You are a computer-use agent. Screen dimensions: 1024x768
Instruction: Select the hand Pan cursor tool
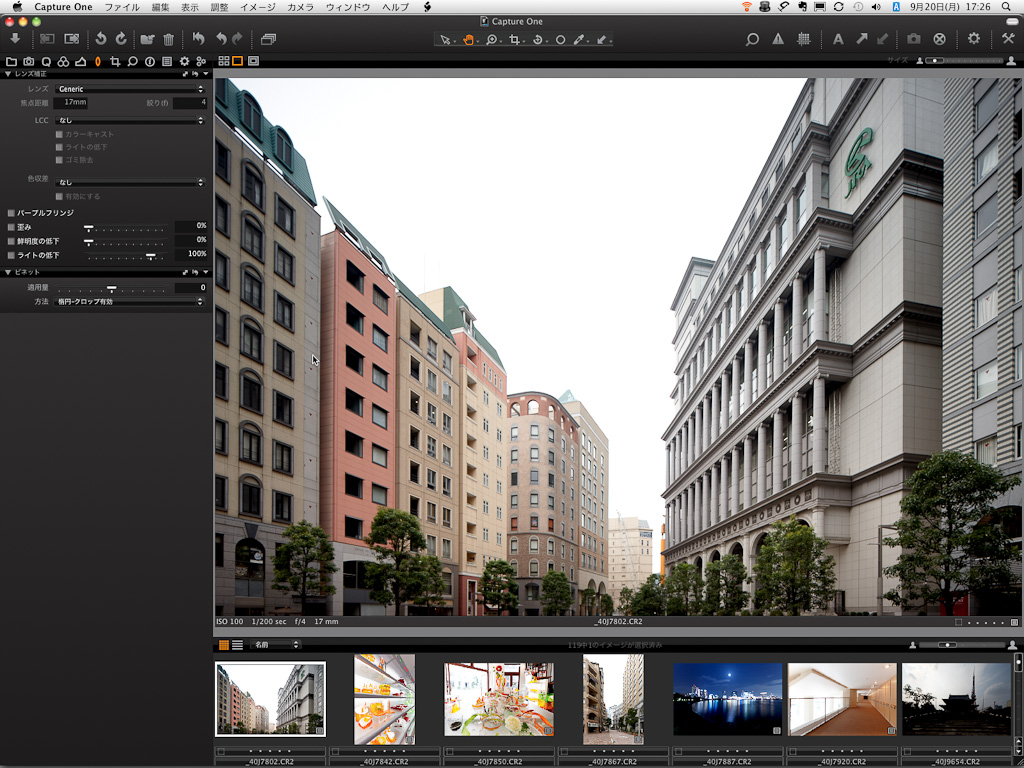tap(468, 40)
